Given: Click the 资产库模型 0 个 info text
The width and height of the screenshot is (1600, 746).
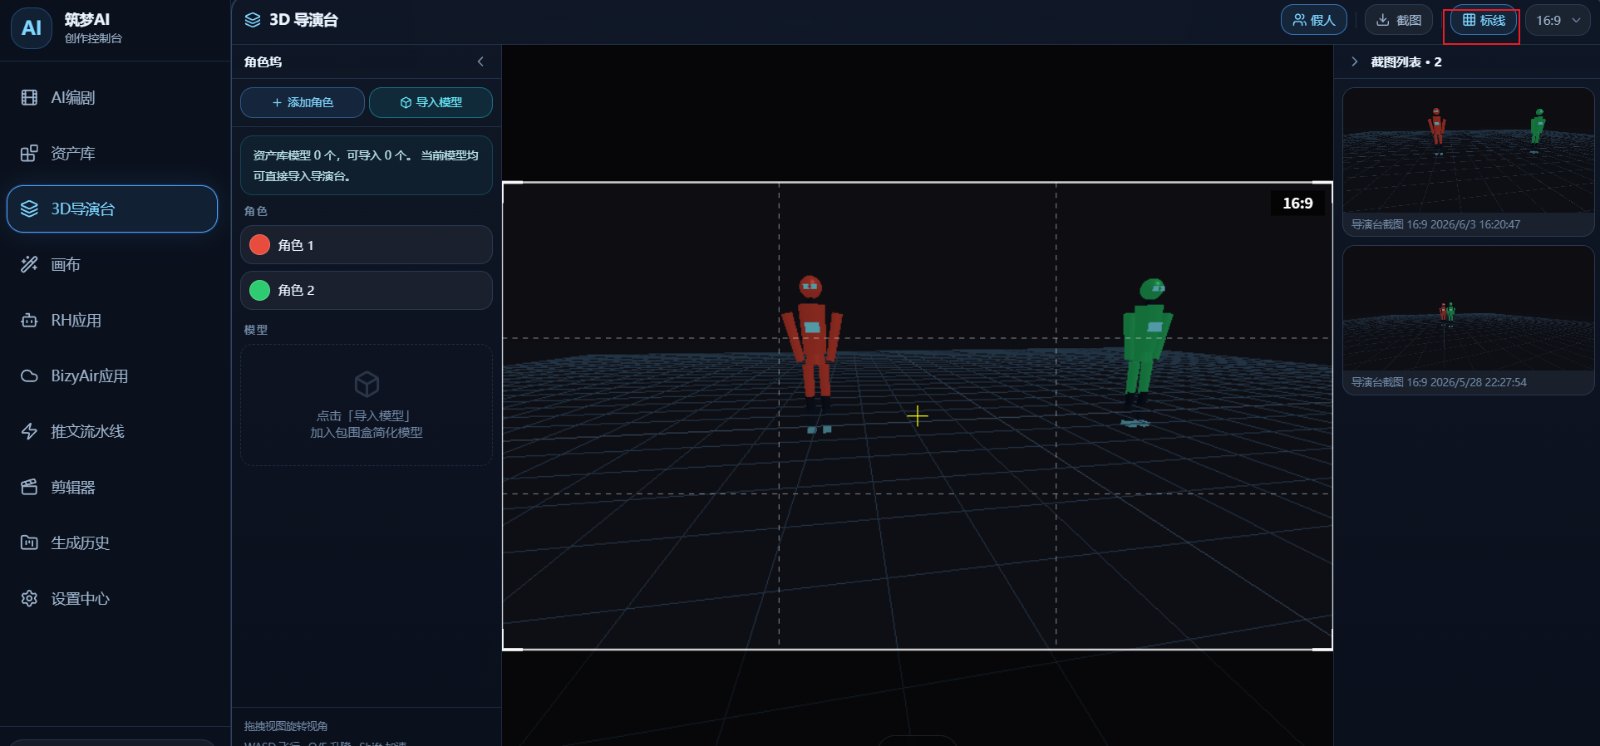Looking at the screenshot, I should [x=366, y=166].
